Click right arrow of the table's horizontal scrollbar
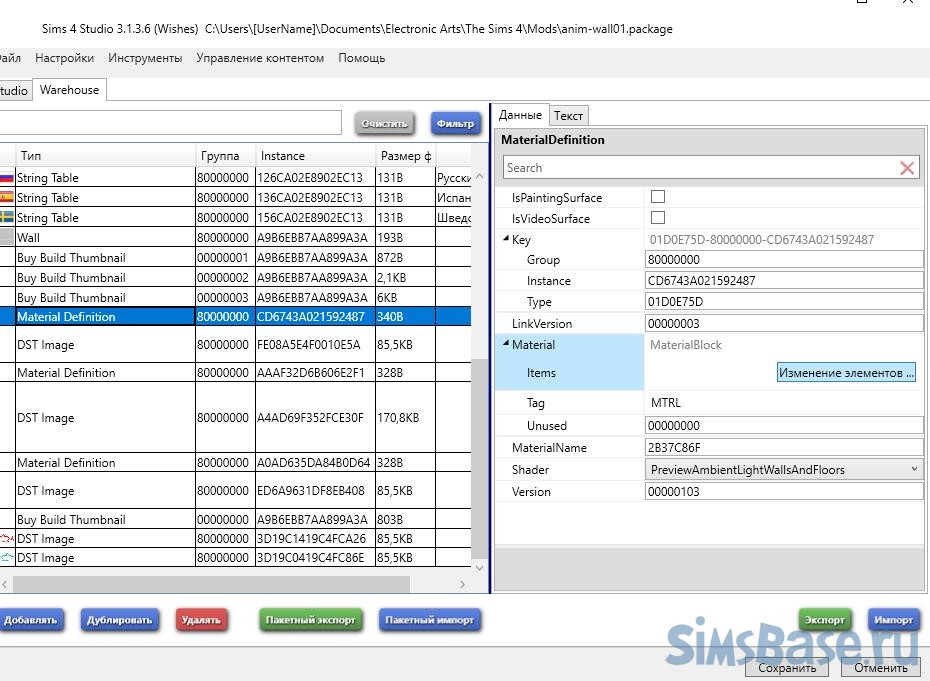Viewport: 930px width, 681px height. [x=463, y=584]
